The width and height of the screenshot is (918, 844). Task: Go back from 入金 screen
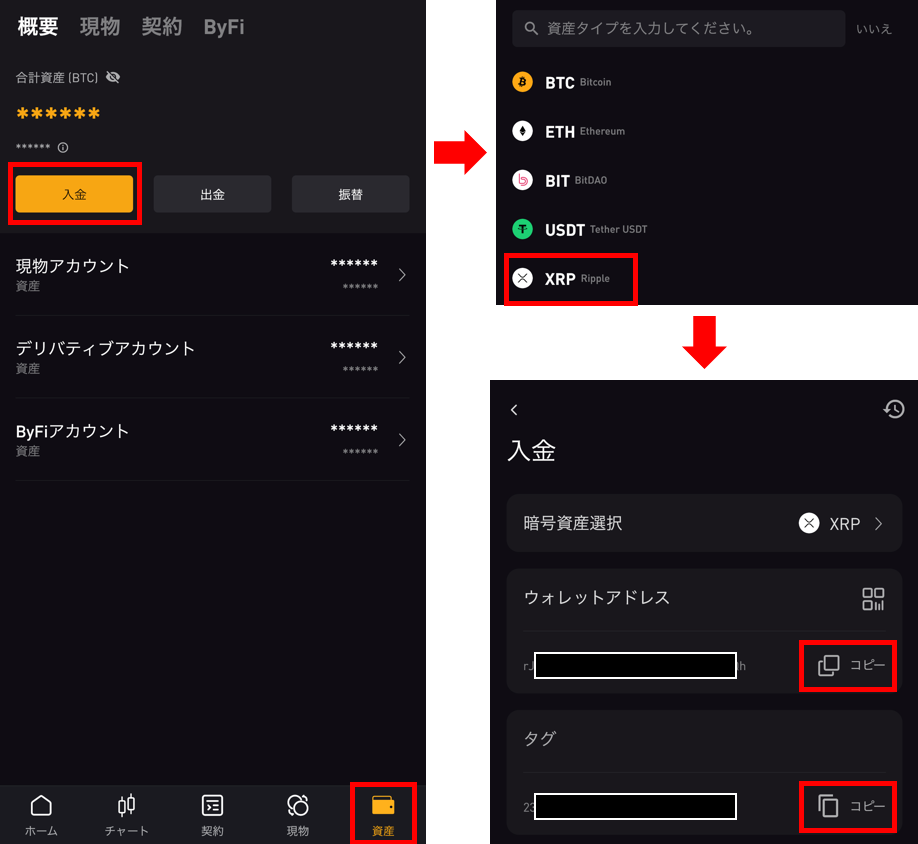514,410
